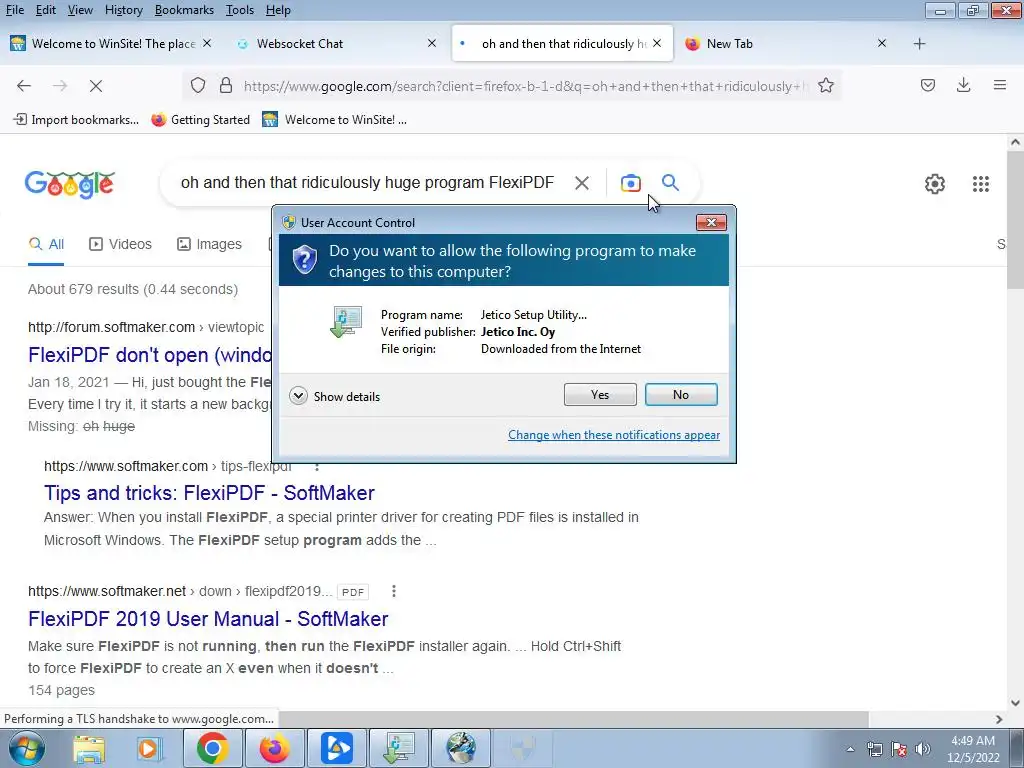Open a new tab with plus button
Image resolution: width=1024 pixels, height=768 pixels.
[x=920, y=44]
